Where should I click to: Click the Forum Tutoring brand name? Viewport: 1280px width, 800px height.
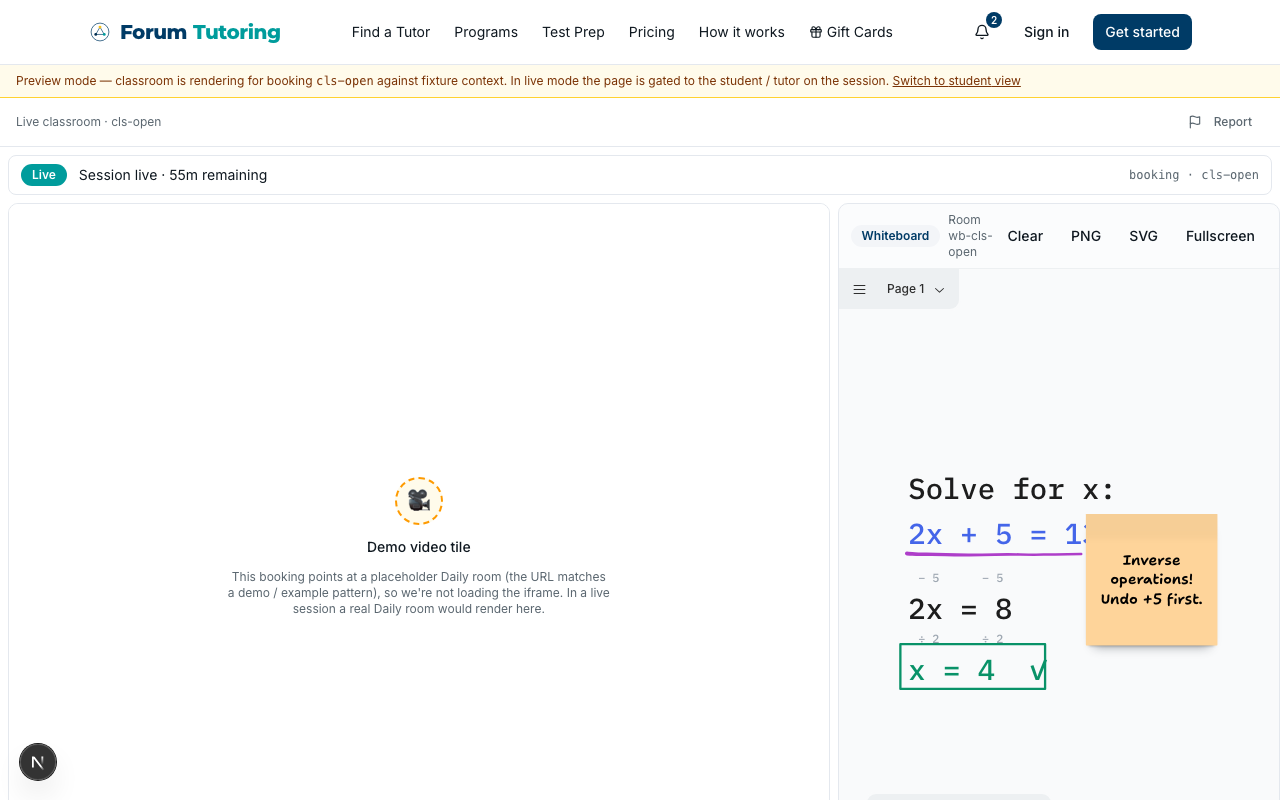click(200, 32)
